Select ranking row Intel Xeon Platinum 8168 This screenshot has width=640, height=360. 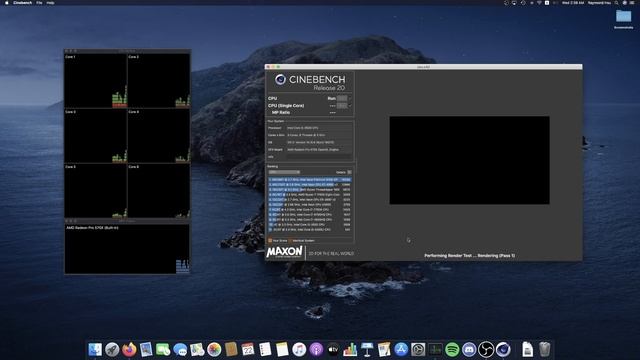click(310, 180)
